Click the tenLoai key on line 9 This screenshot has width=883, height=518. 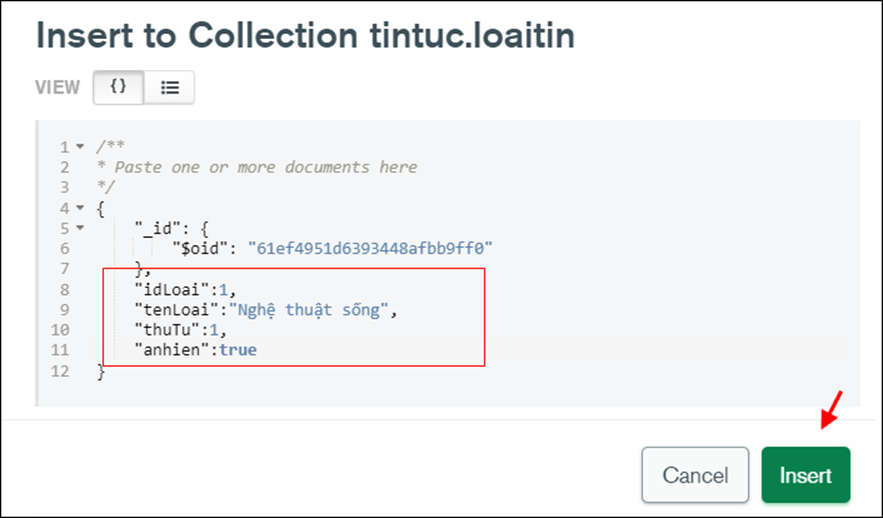point(176,310)
